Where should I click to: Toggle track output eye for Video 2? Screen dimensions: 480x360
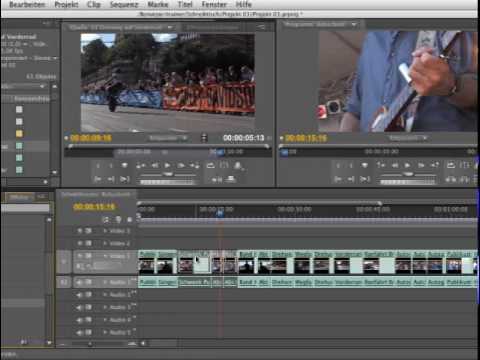(x=80, y=243)
